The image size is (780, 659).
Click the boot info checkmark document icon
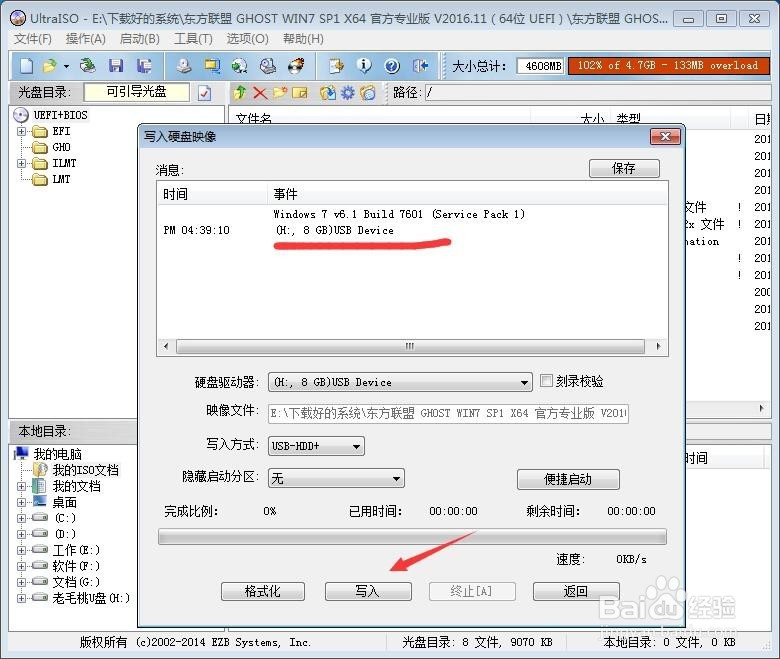coord(204,93)
